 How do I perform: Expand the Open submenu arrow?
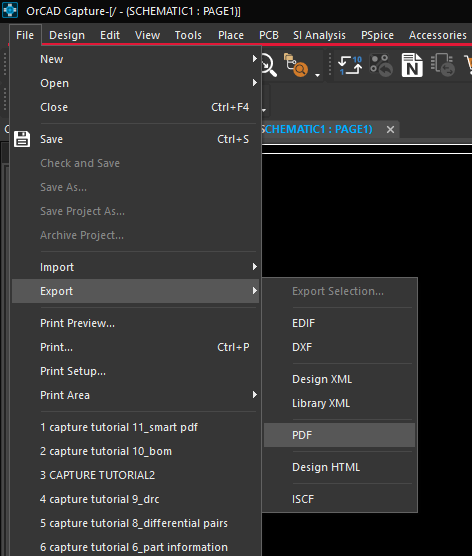click(x=255, y=83)
